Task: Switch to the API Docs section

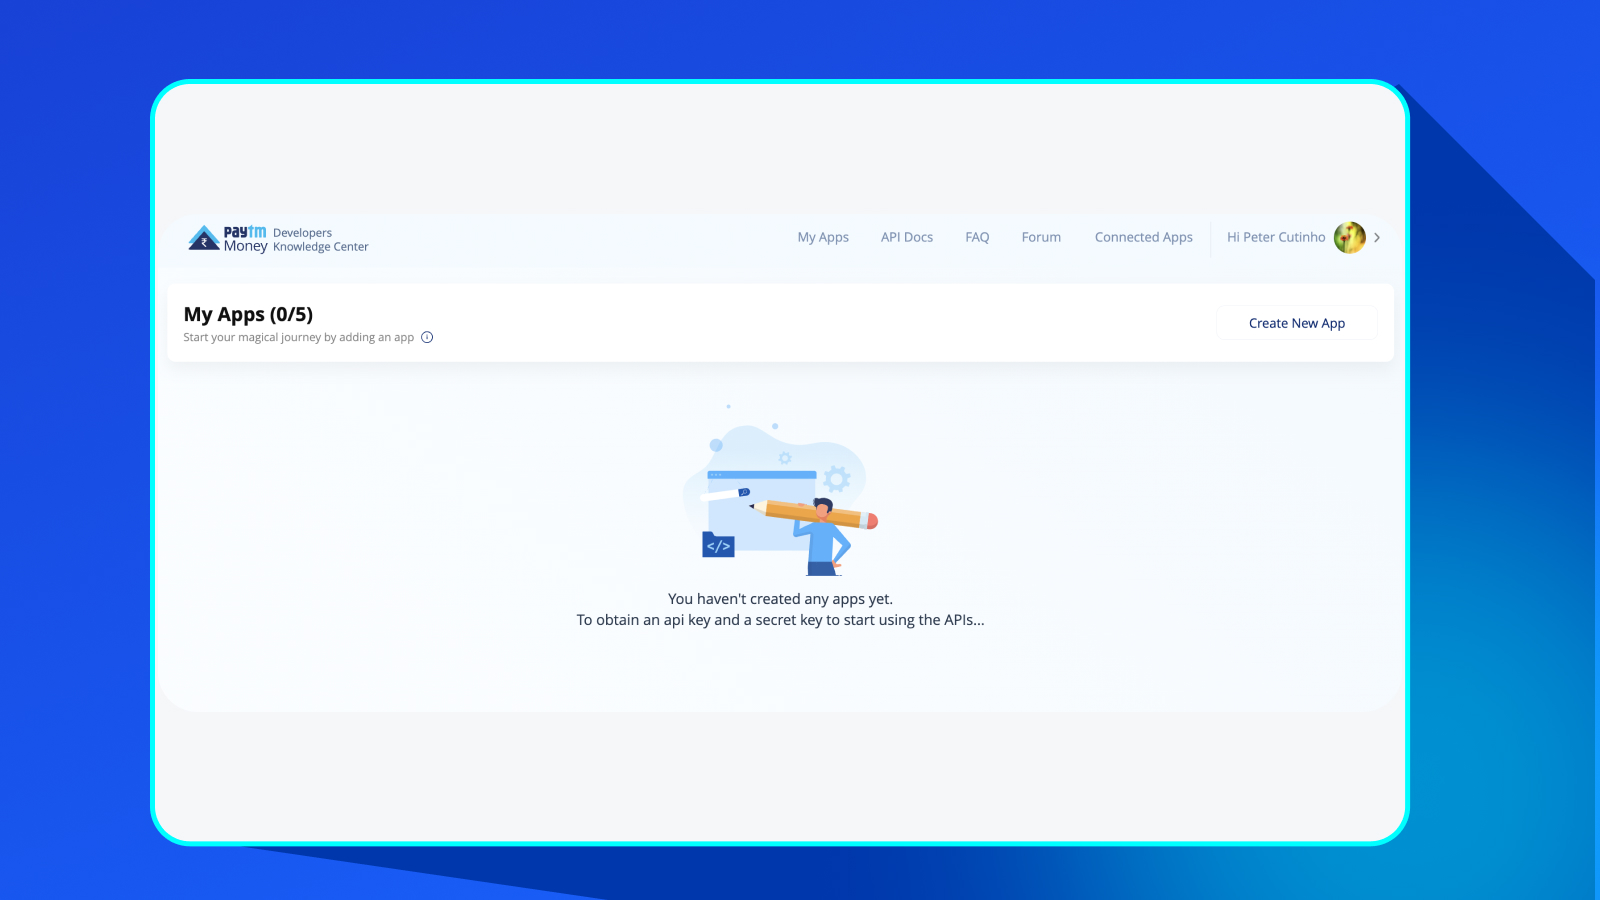Action: click(906, 237)
